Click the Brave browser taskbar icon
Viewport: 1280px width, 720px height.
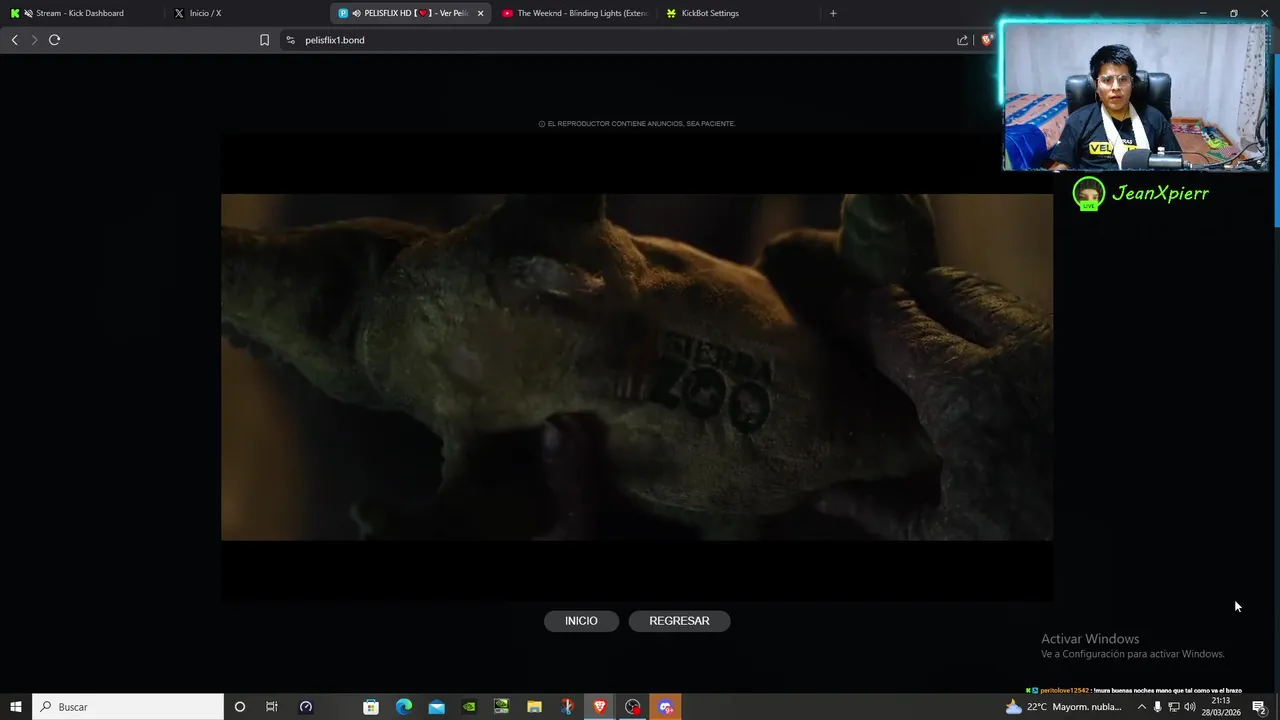pyautogui.click(x=600, y=707)
